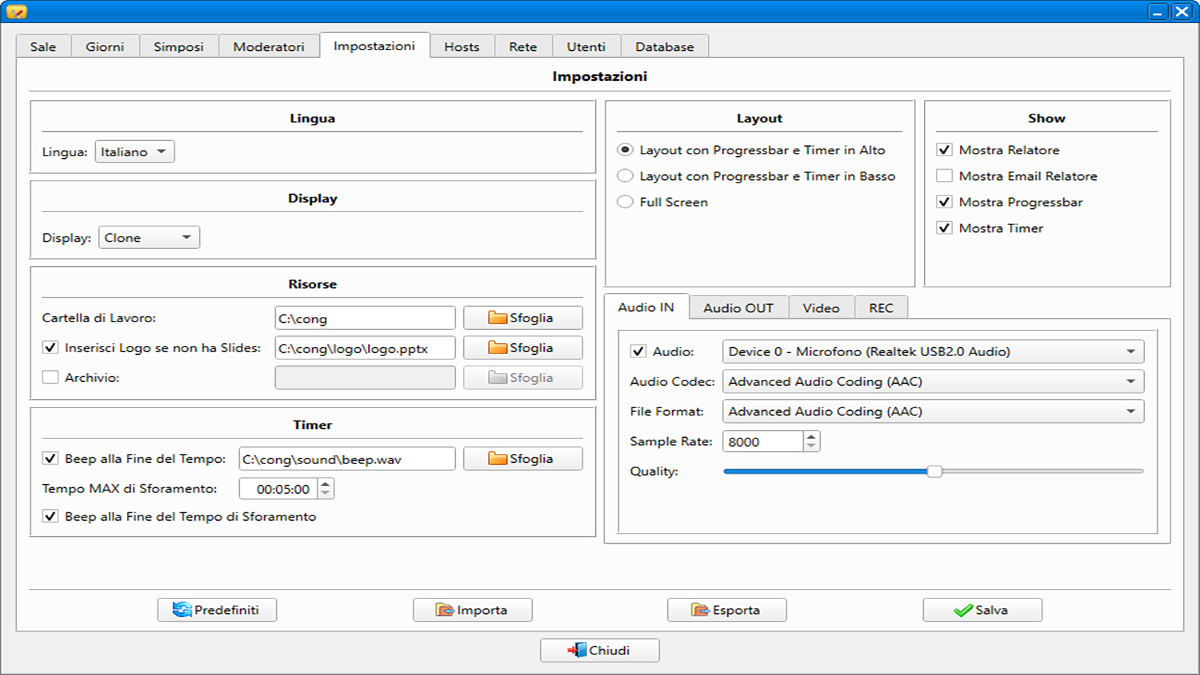Click Sfoglia for the logo slides path

point(523,348)
